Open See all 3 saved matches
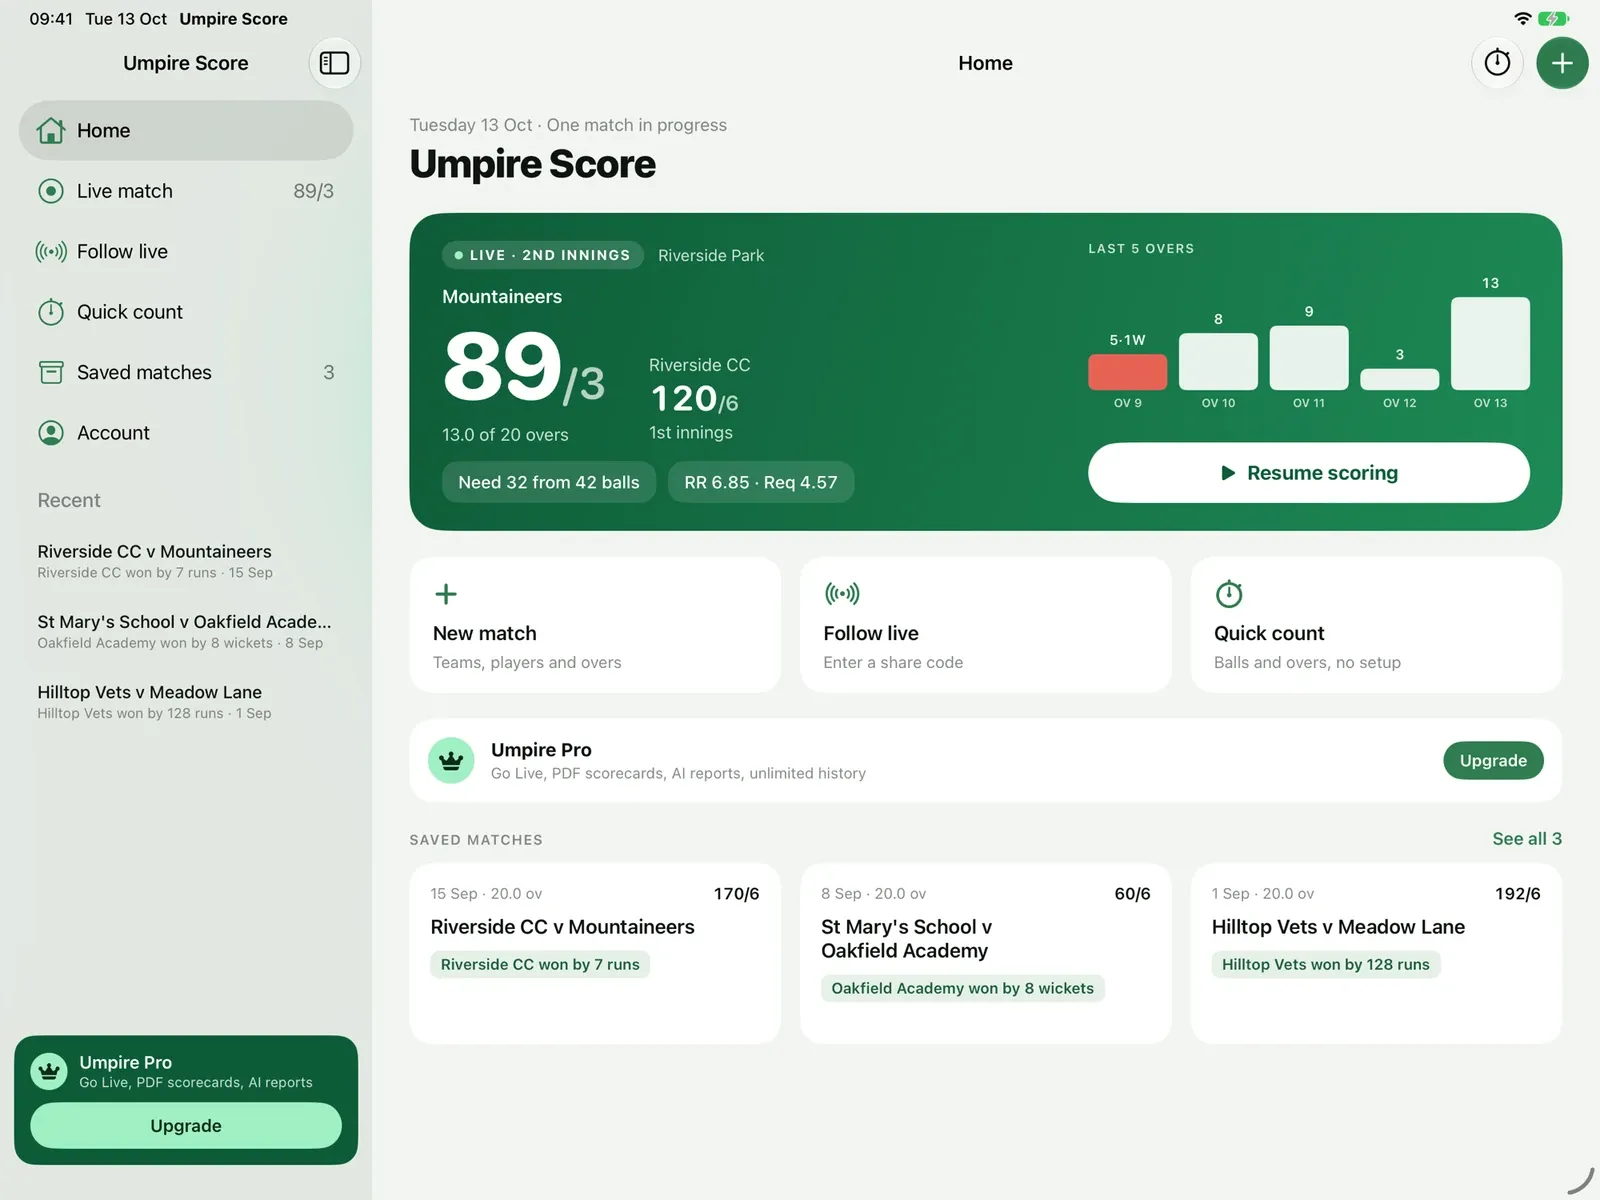Viewport: 1600px width, 1200px height. (x=1527, y=839)
